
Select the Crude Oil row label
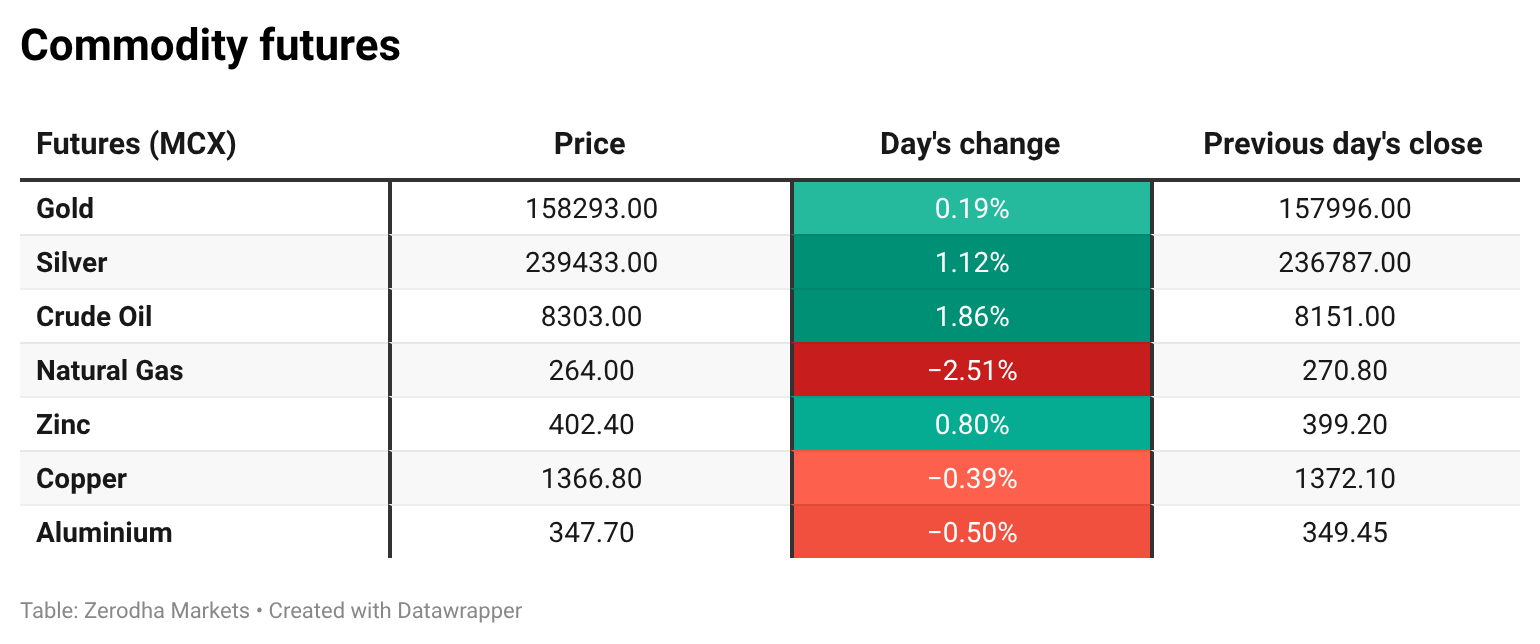pos(94,317)
